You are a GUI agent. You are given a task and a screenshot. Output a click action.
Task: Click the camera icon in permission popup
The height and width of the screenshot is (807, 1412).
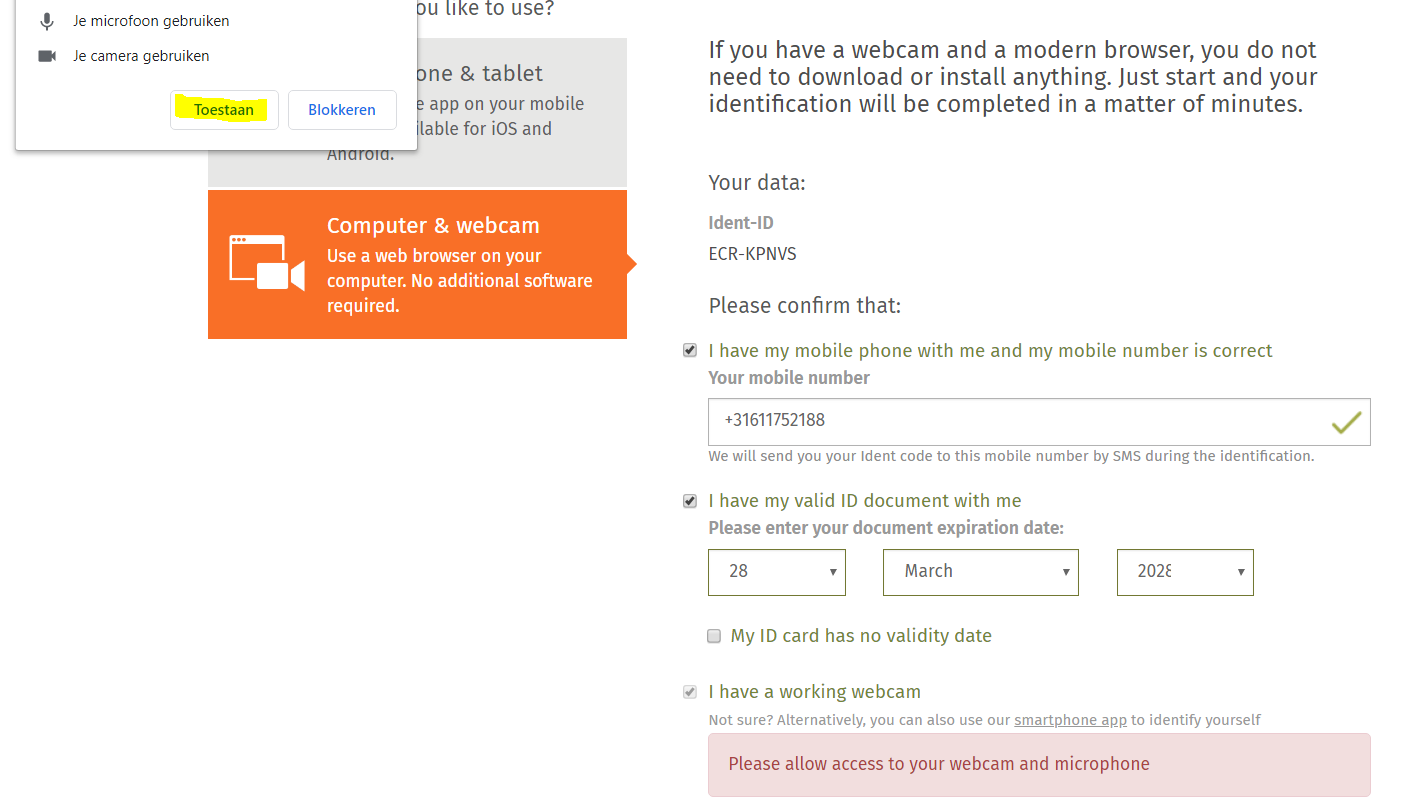point(47,56)
